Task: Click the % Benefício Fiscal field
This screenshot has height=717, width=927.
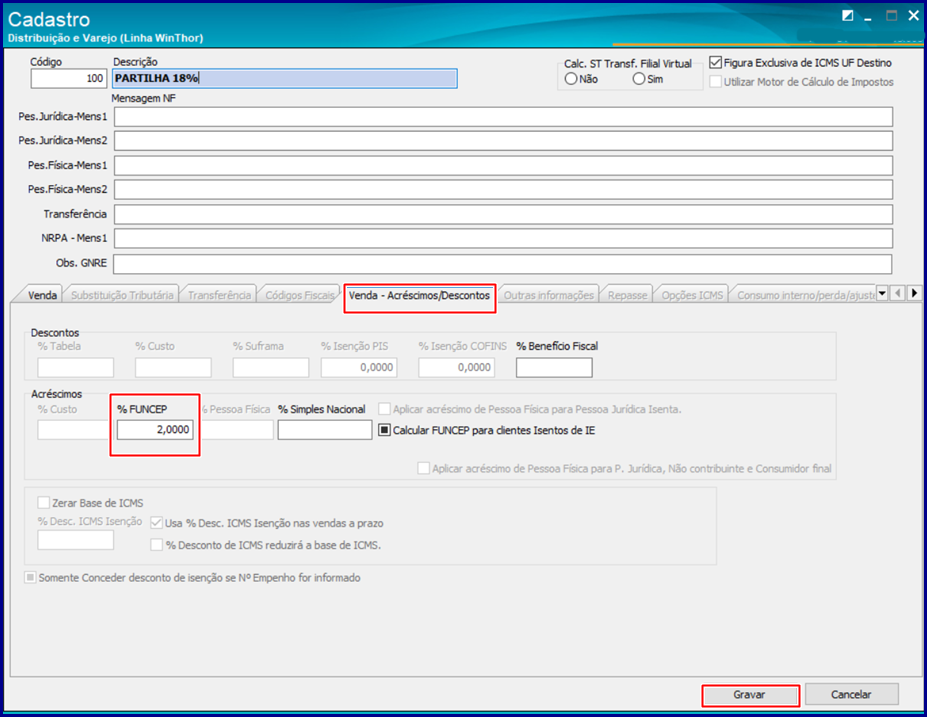Action: click(x=554, y=368)
